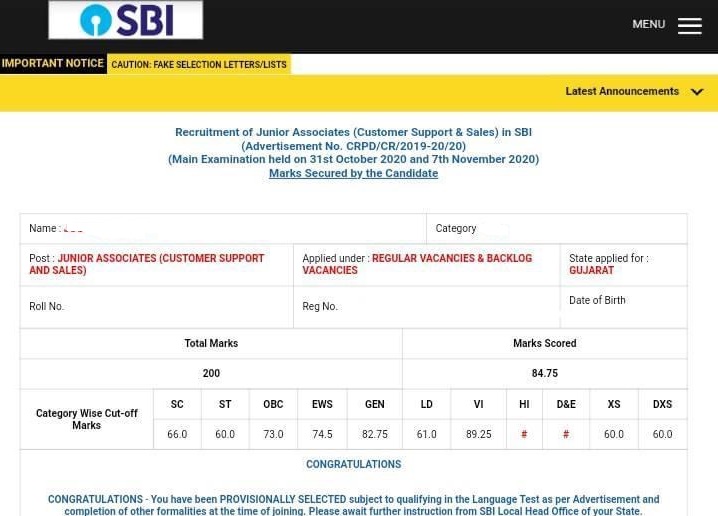
Task: Click the Reg No. cell
Action: (x=427, y=307)
